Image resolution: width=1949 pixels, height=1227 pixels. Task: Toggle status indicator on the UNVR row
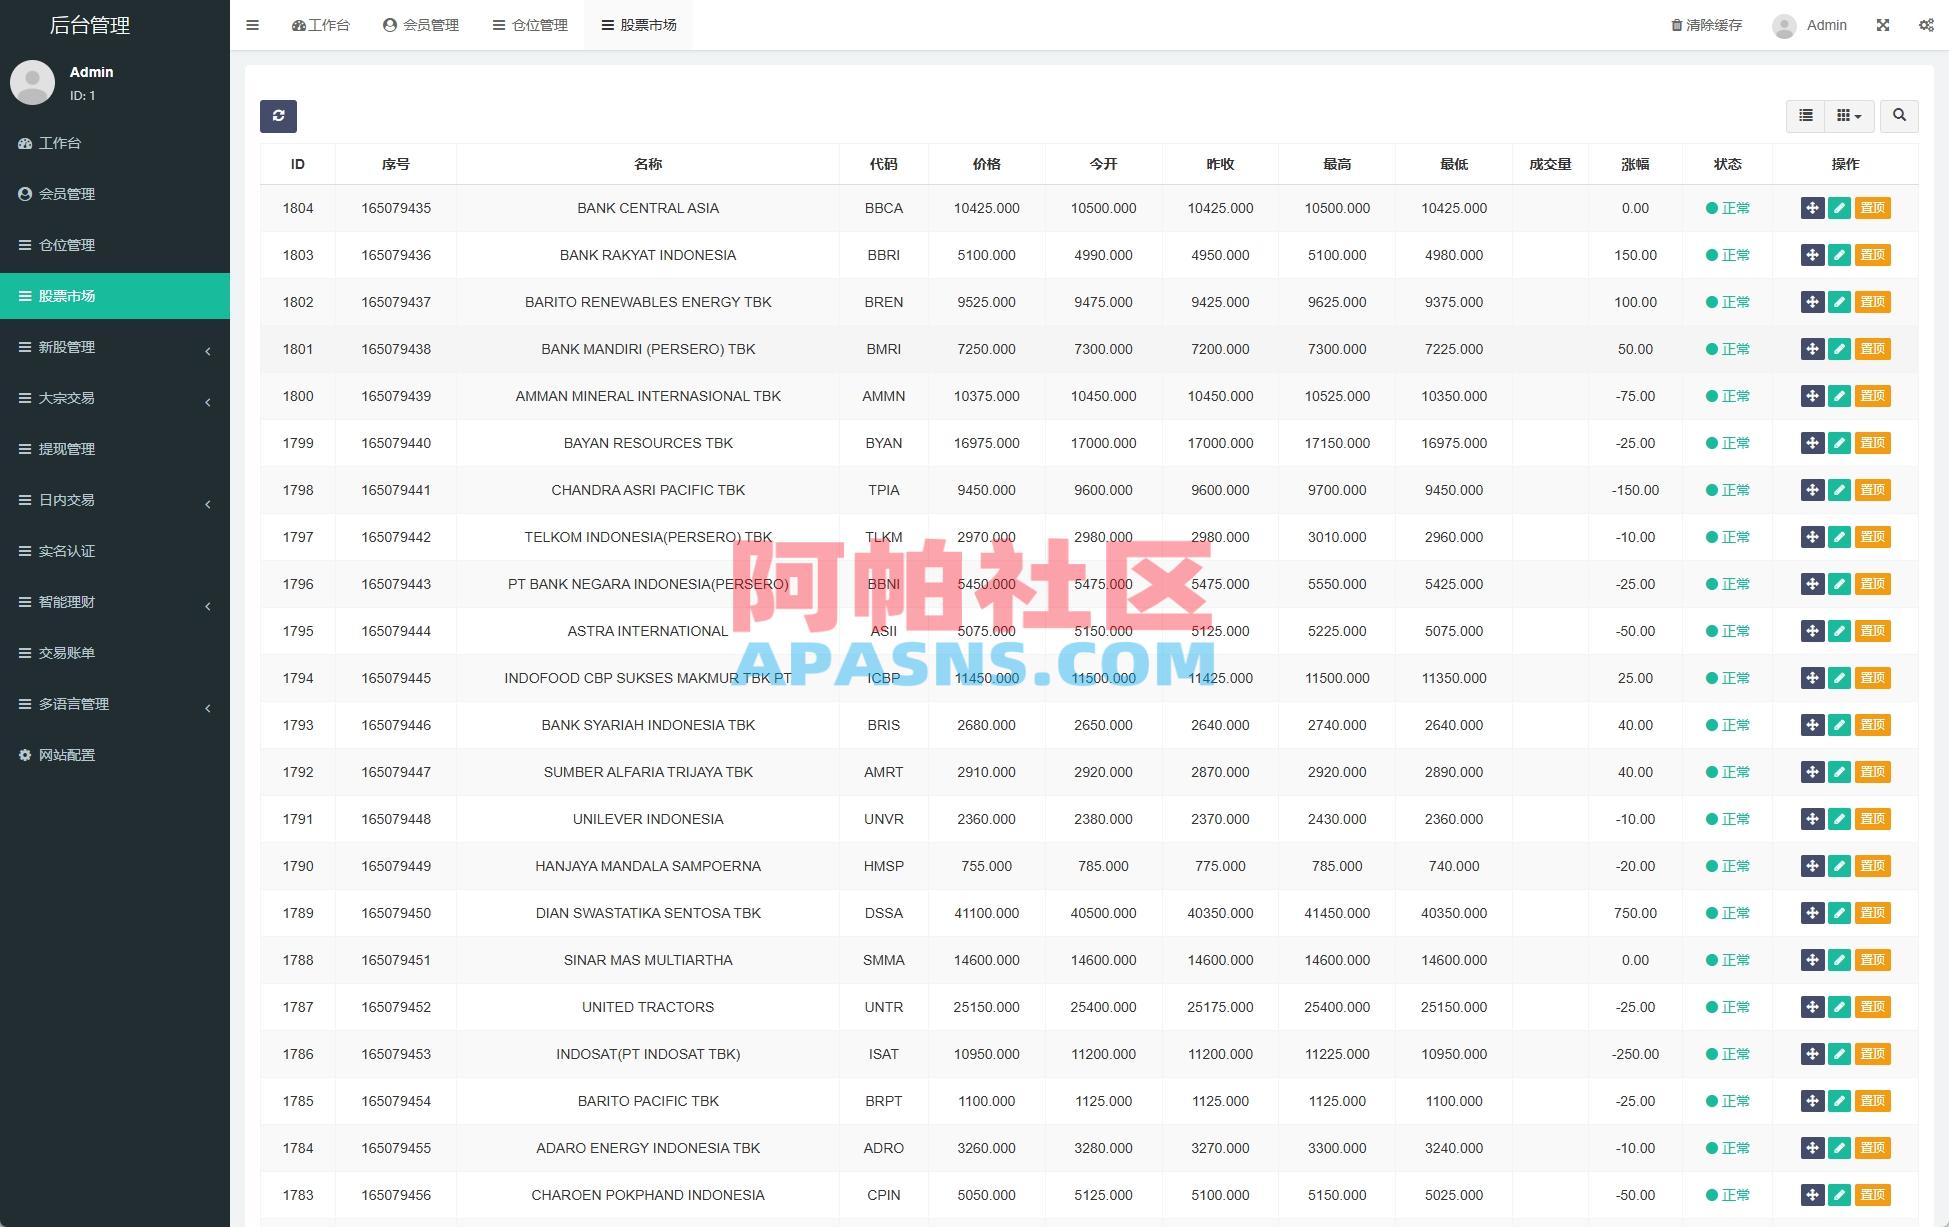(x=1728, y=818)
